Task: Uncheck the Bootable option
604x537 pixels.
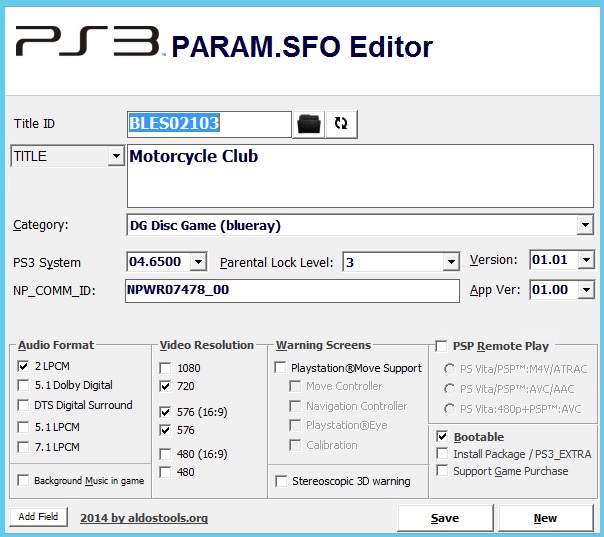Action: 442,436
